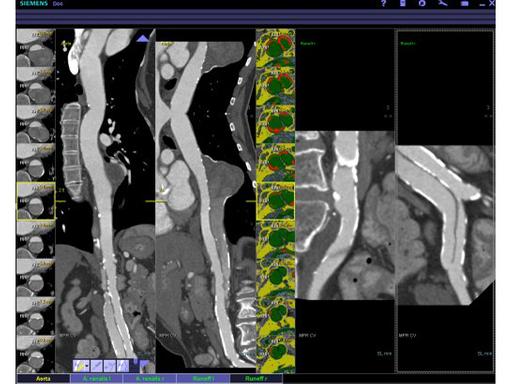Screen dimensions: 512x384
Task: Switch to the Runoff r tab
Action: click(x=256, y=379)
